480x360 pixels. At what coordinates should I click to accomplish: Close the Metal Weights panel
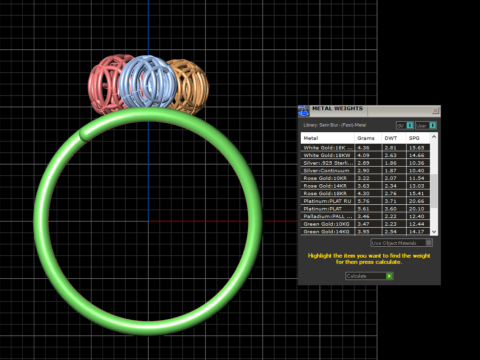coord(435,110)
